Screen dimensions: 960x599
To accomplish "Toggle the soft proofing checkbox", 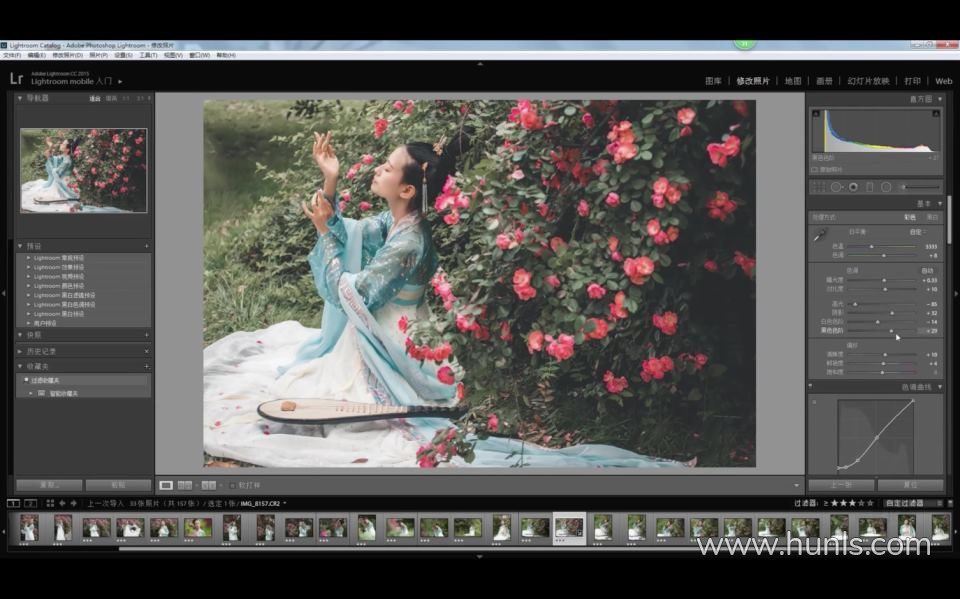I will click(233, 485).
